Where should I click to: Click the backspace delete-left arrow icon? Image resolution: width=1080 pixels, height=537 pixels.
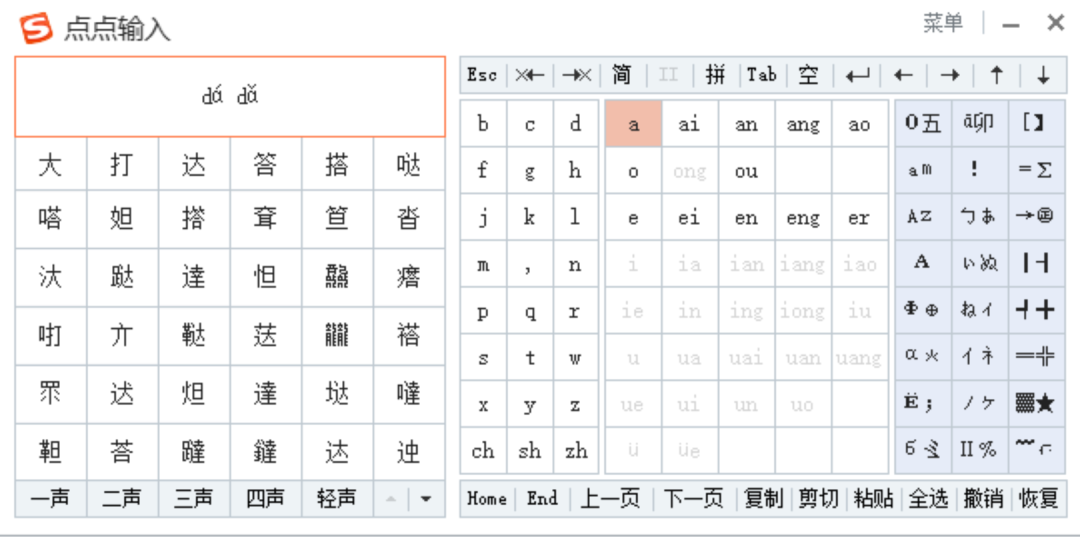click(x=530, y=75)
